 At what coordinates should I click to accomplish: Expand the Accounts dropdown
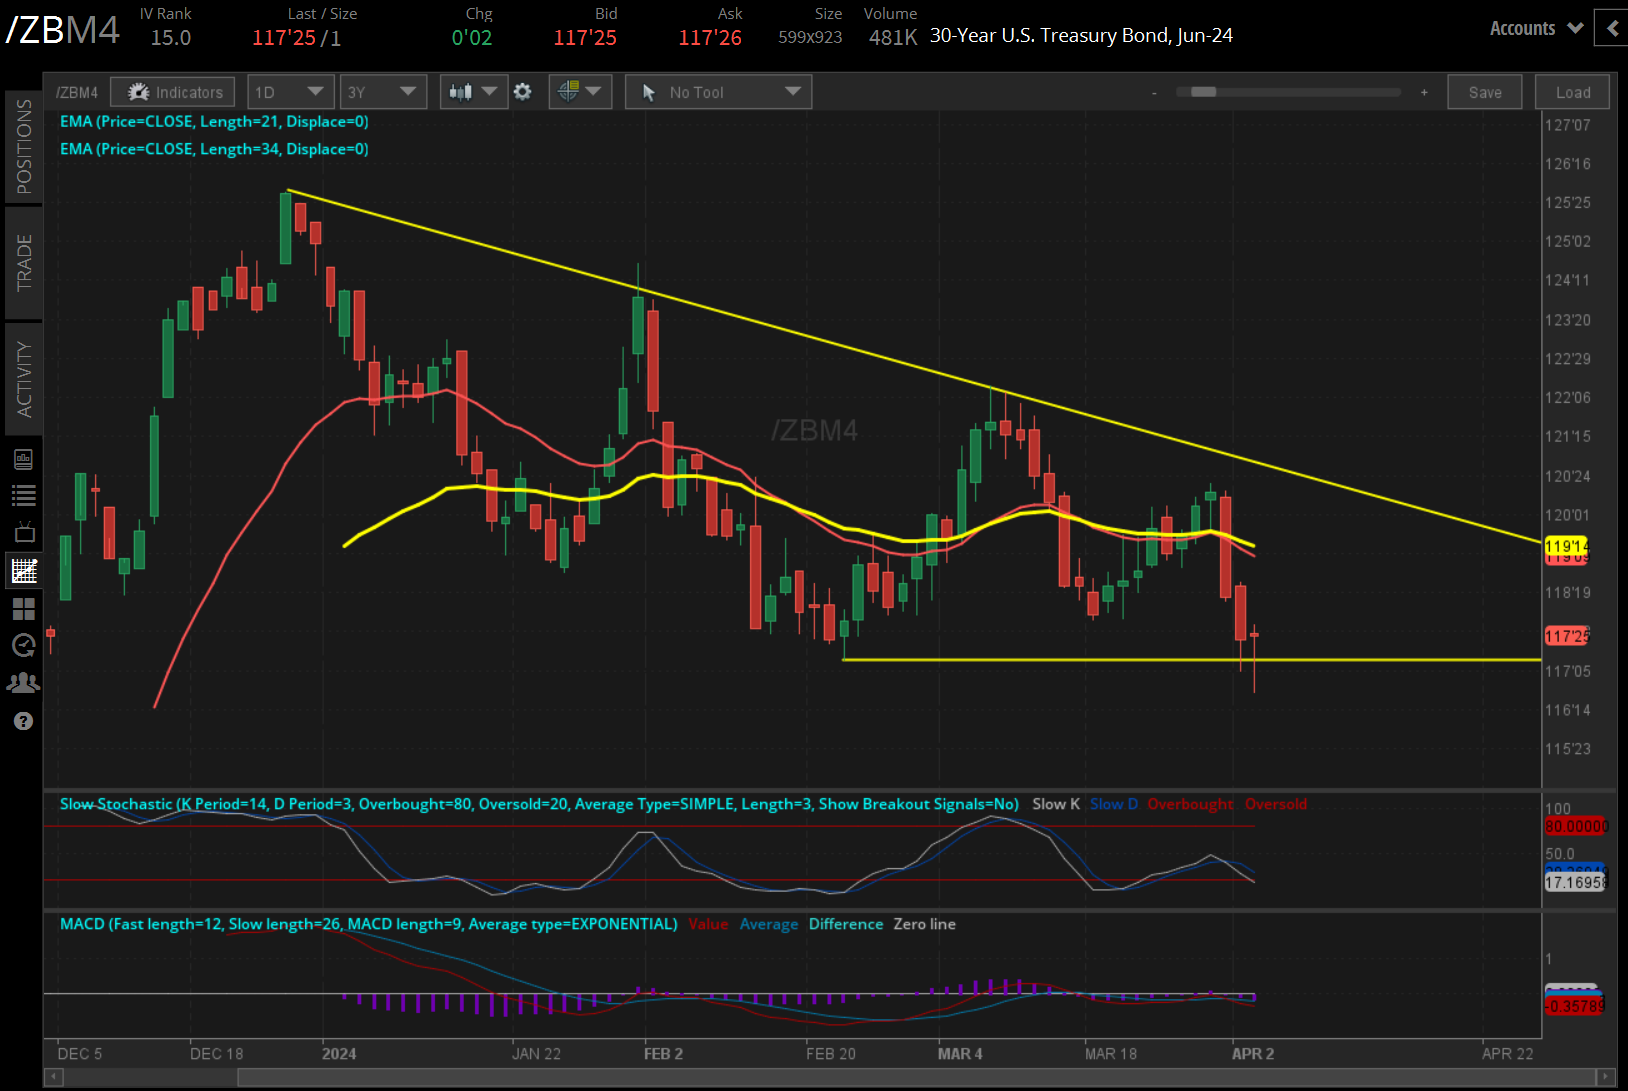pyautogui.click(x=1536, y=28)
